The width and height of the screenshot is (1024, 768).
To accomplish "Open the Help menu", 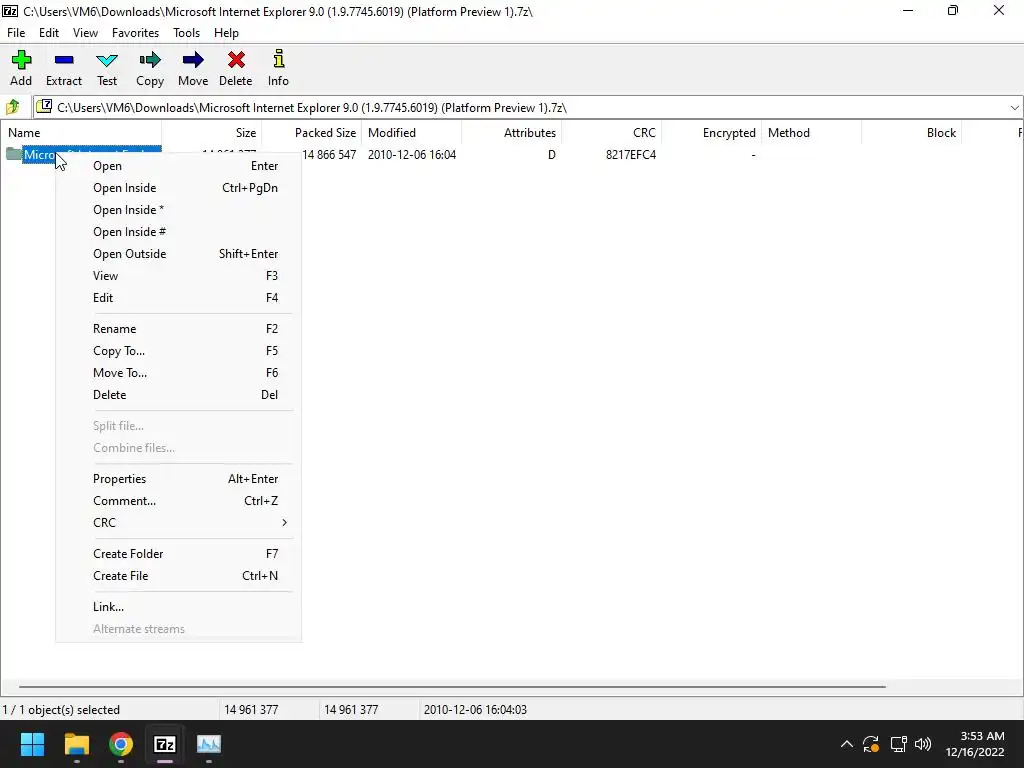I will click(226, 33).
